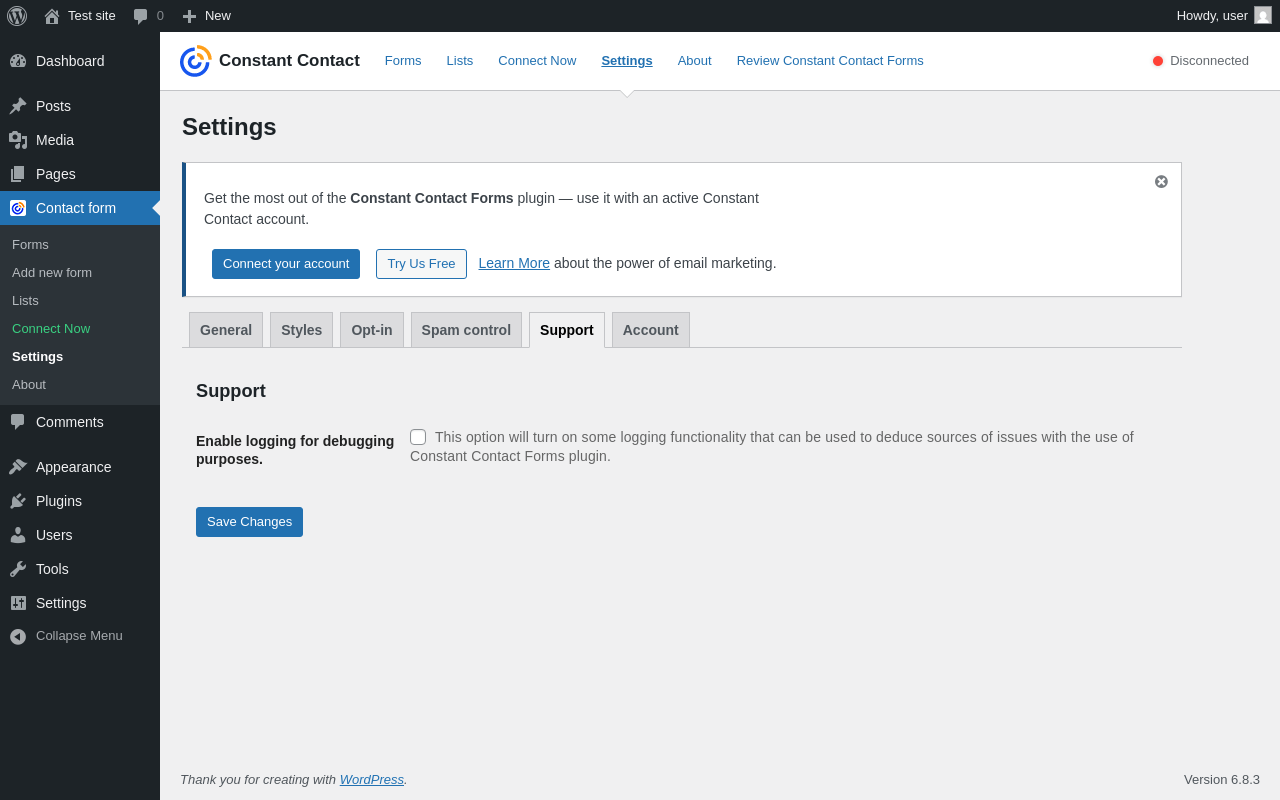Screen dimensions: 1280x800
Task: Open the Dashboard menu icon
Action: pyautogui.click(x=18, y=61)
